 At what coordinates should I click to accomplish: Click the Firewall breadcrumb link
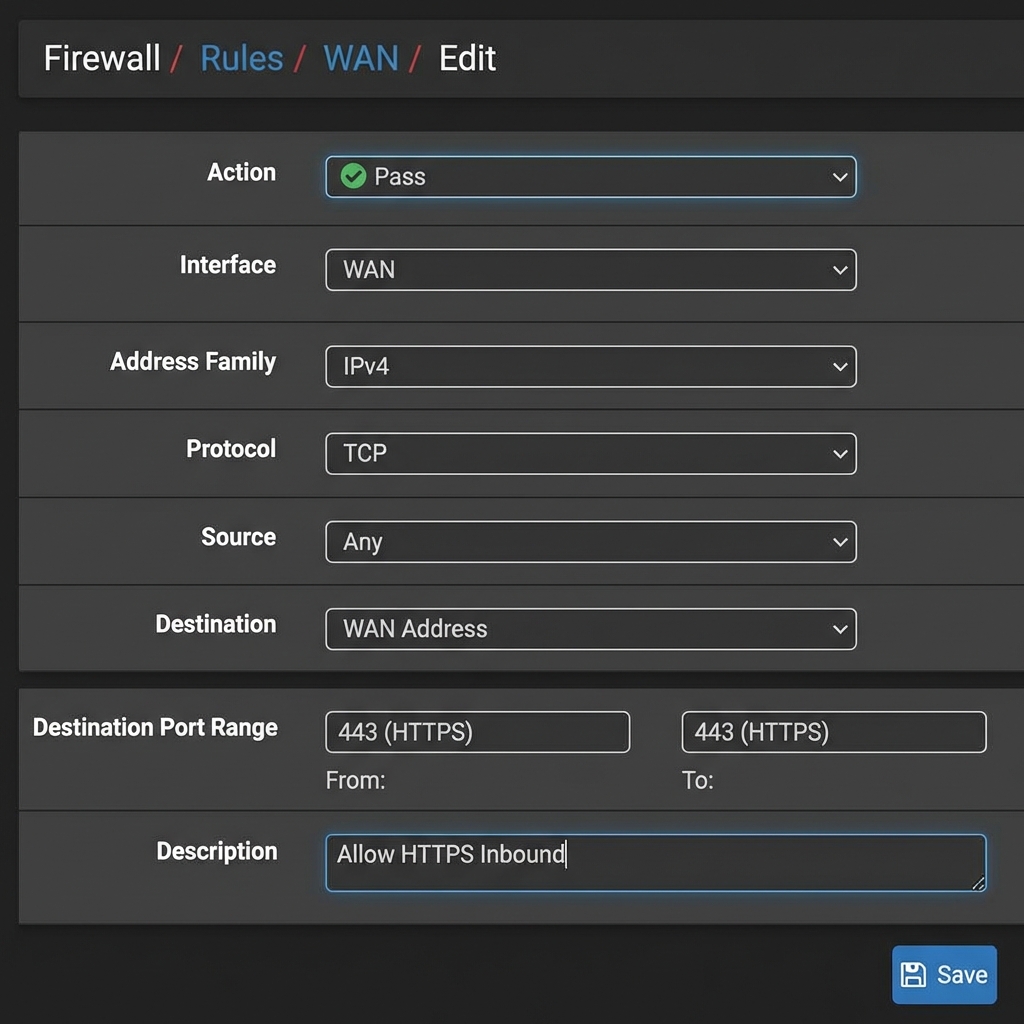[100, 58]
